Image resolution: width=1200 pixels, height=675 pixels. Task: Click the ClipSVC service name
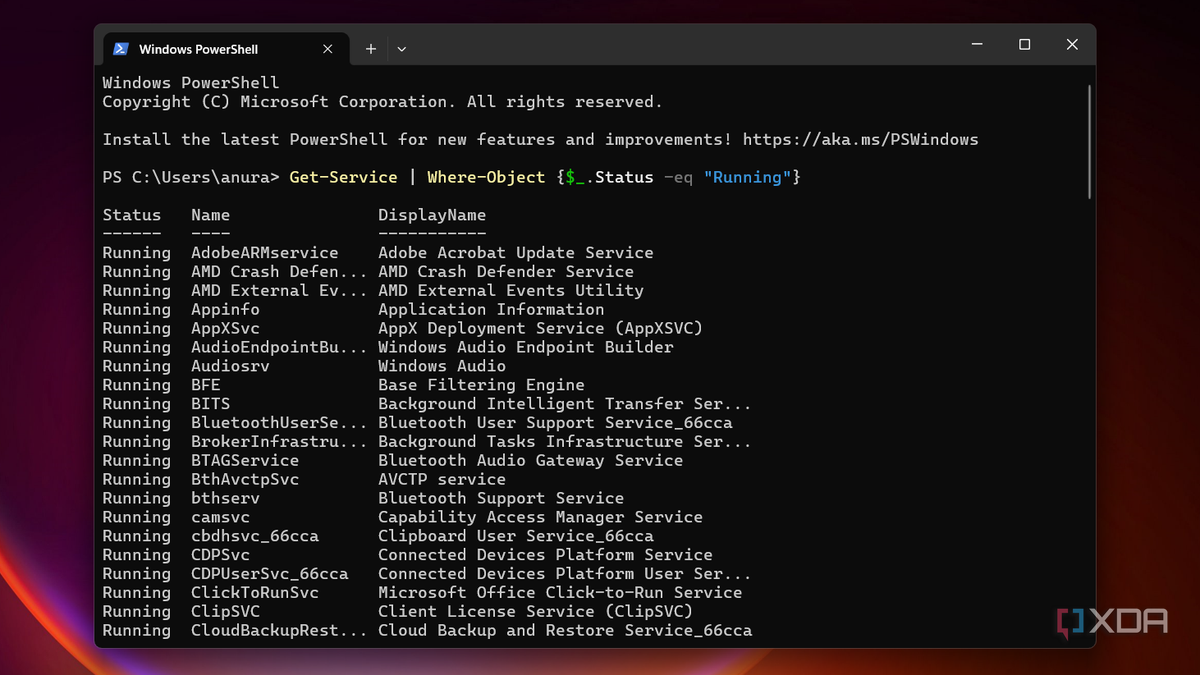[x=225, y=611]
